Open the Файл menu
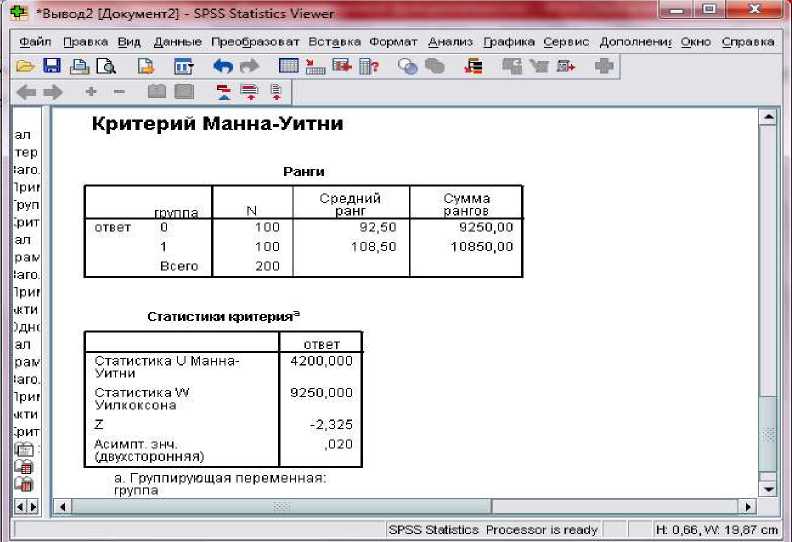 [35, 42]
